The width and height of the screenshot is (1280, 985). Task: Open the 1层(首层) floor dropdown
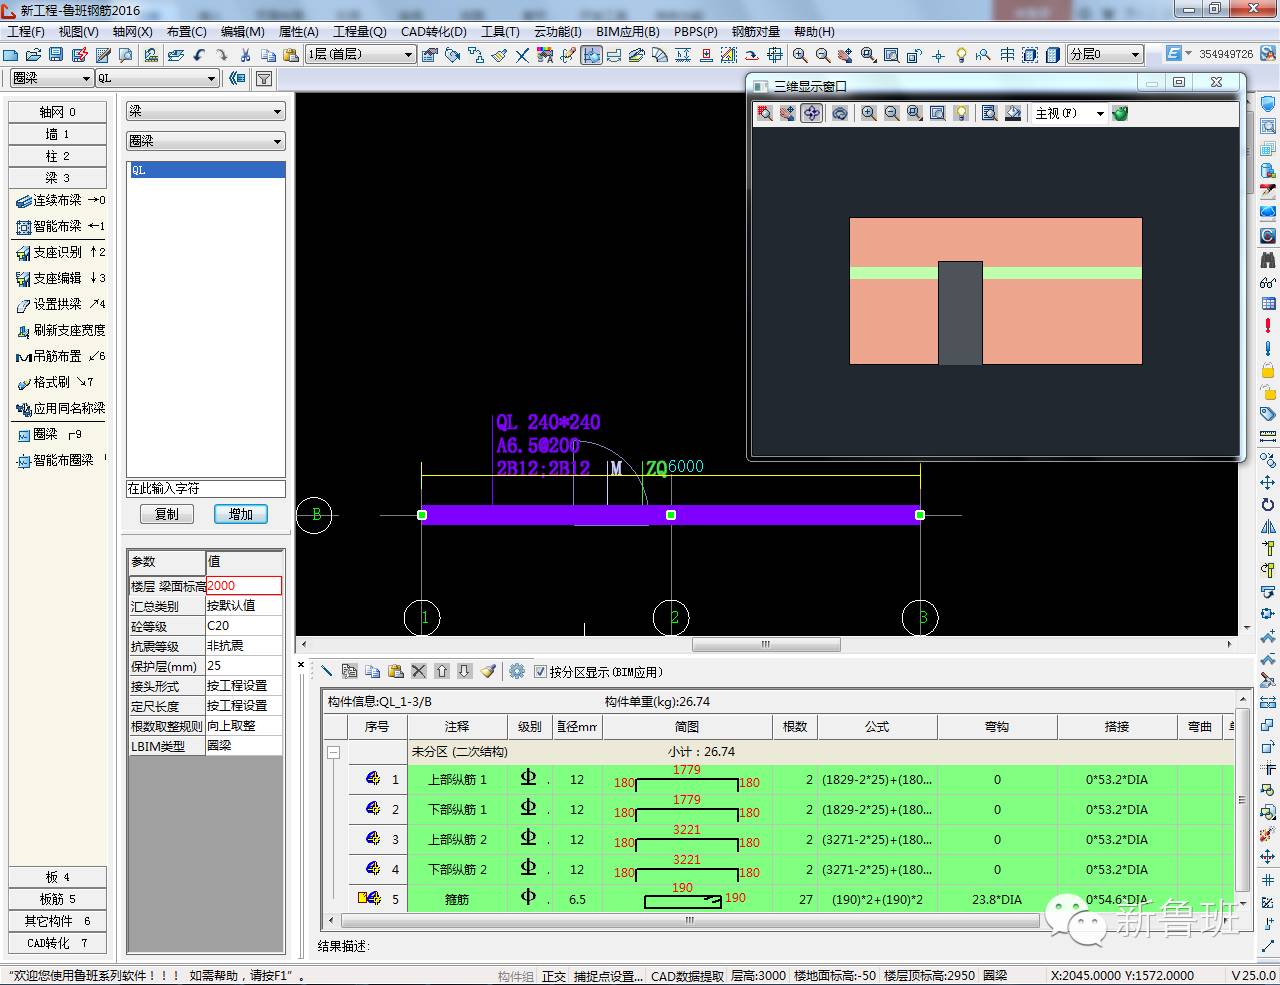coord(360,55)
